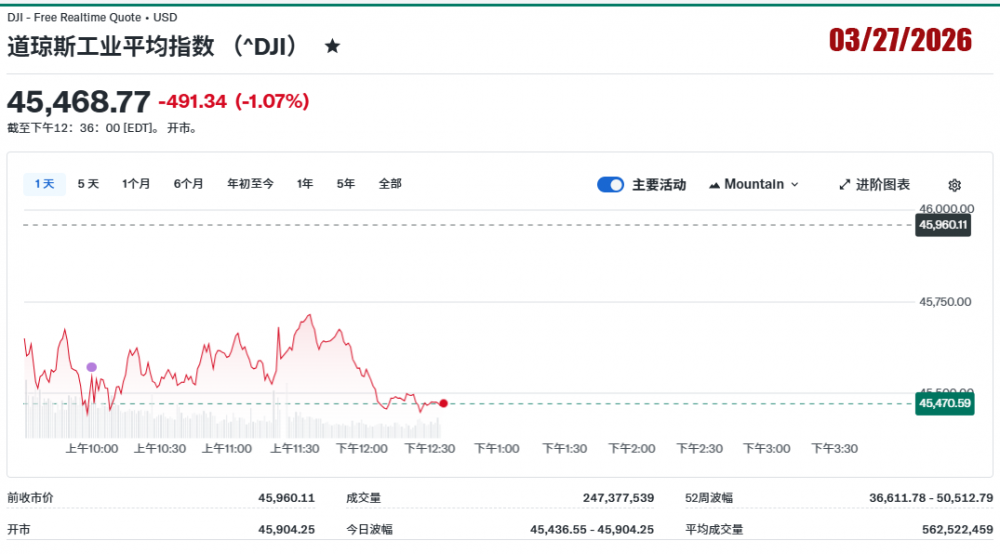Switch to 5天 time range
The height and width of the screenshot is (554, 1000).
pos(88,184)
